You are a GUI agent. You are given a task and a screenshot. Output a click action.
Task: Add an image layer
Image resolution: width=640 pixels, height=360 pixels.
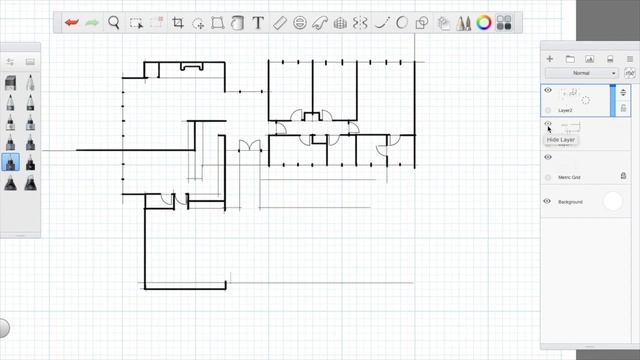[590, 59]
